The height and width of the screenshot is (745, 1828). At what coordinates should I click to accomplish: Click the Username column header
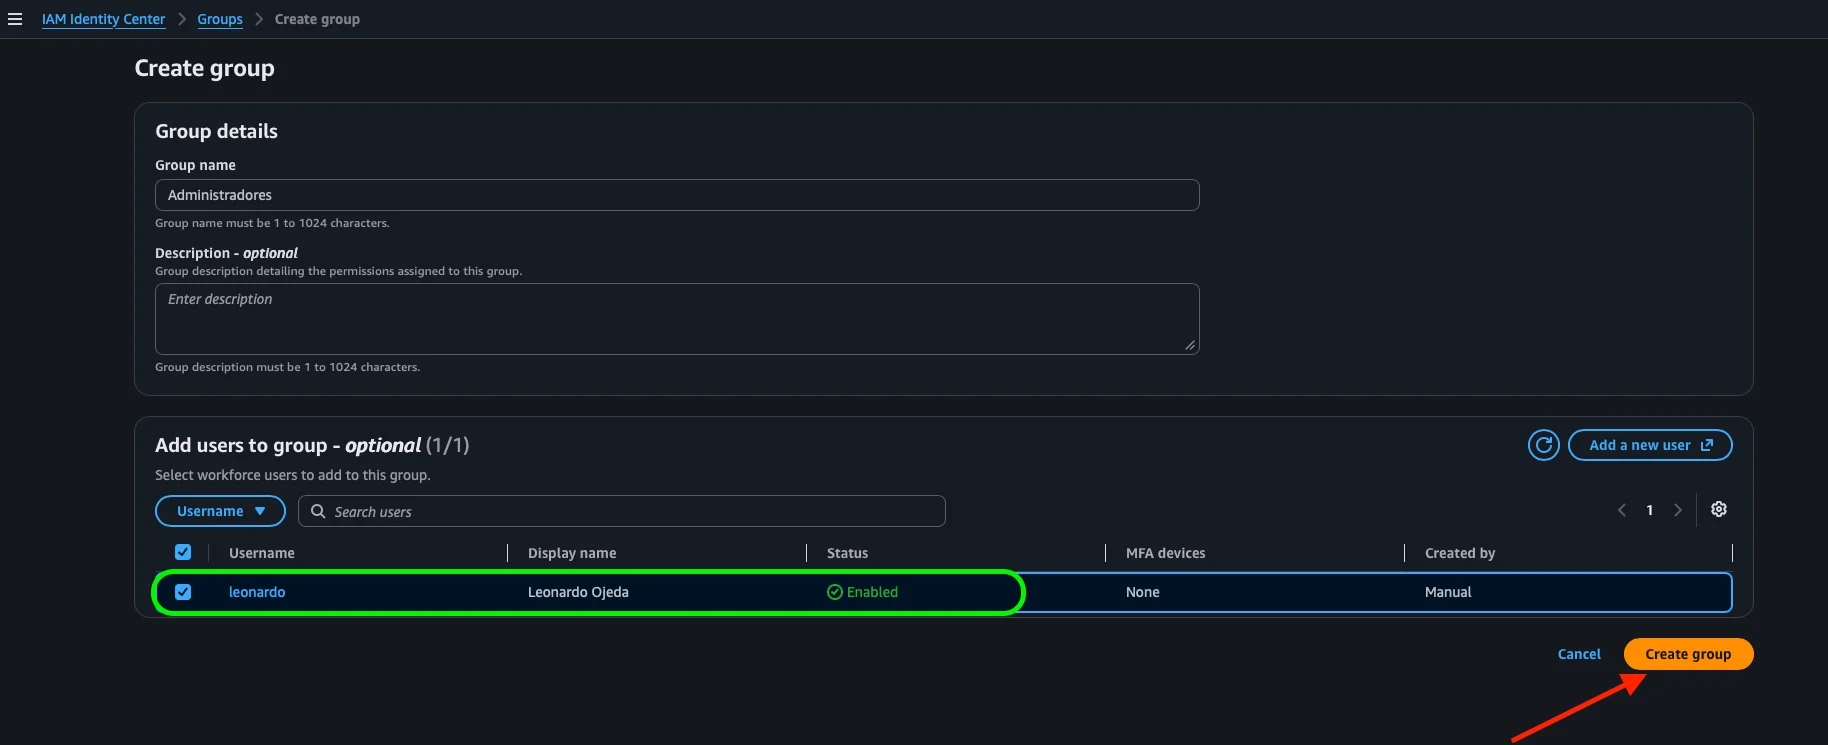click(262, 553)
